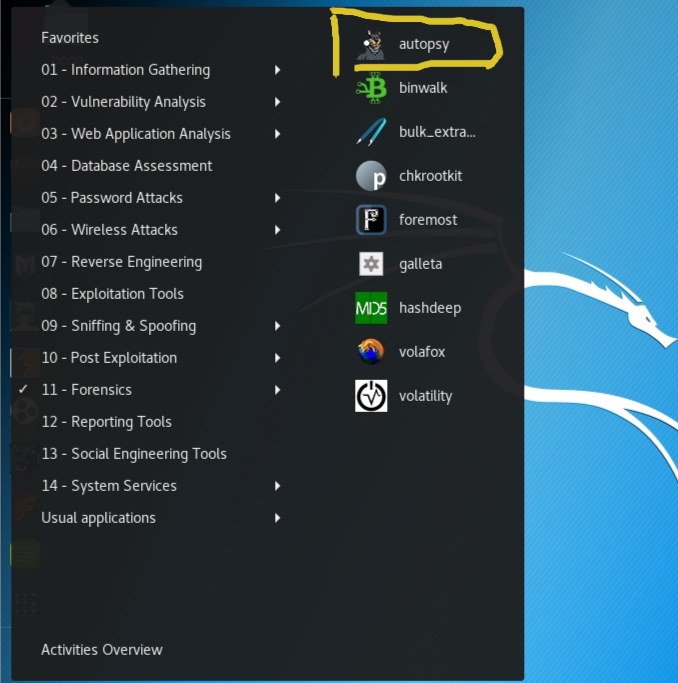Open 06 - Wireless Attacks category
The width and height of the screenshot is (678, 683).
click(x=110, y=230)
